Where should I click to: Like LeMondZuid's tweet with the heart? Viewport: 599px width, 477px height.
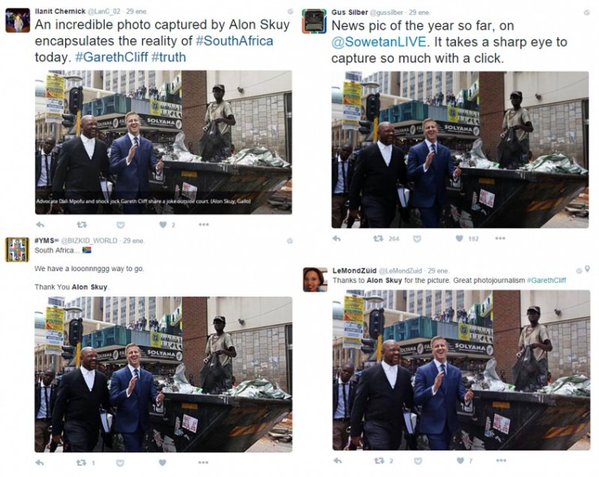460,461
